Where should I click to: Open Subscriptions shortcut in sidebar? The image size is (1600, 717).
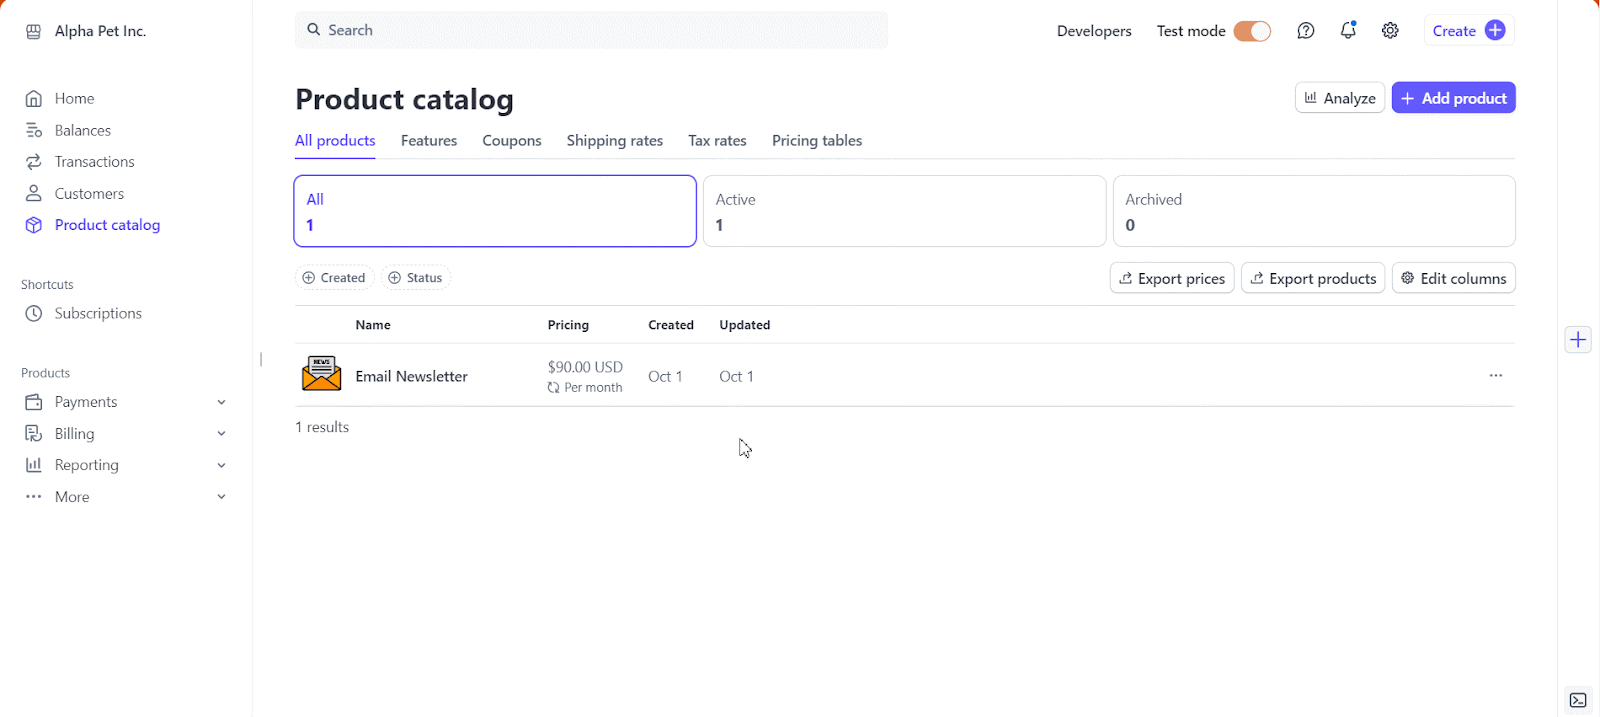tap(98, 314)
